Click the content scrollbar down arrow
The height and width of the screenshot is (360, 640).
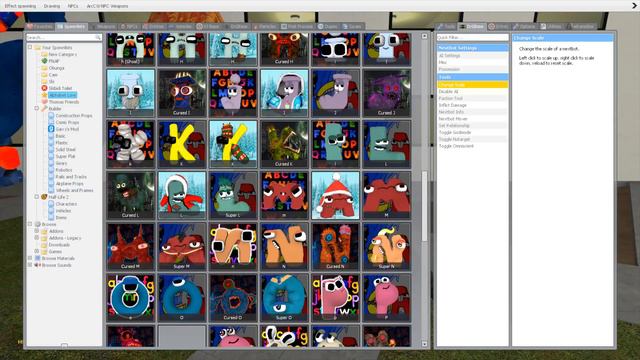(x=424, y=344)
